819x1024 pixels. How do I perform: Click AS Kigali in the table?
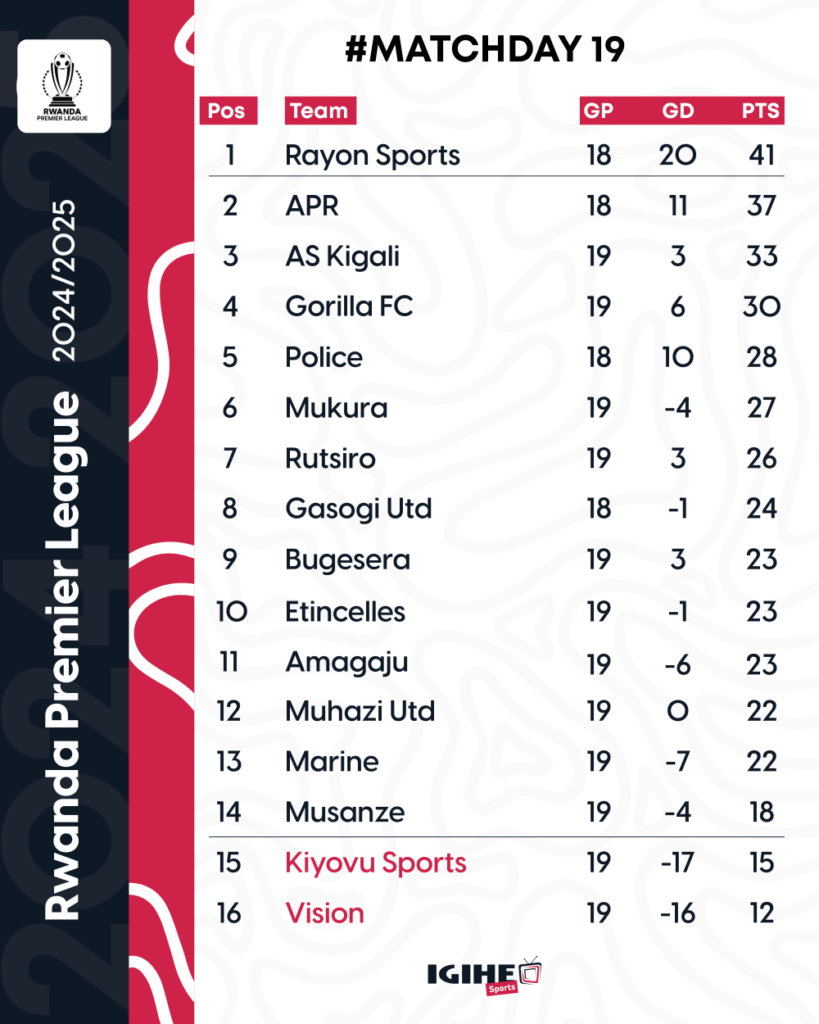coord(342,256)
